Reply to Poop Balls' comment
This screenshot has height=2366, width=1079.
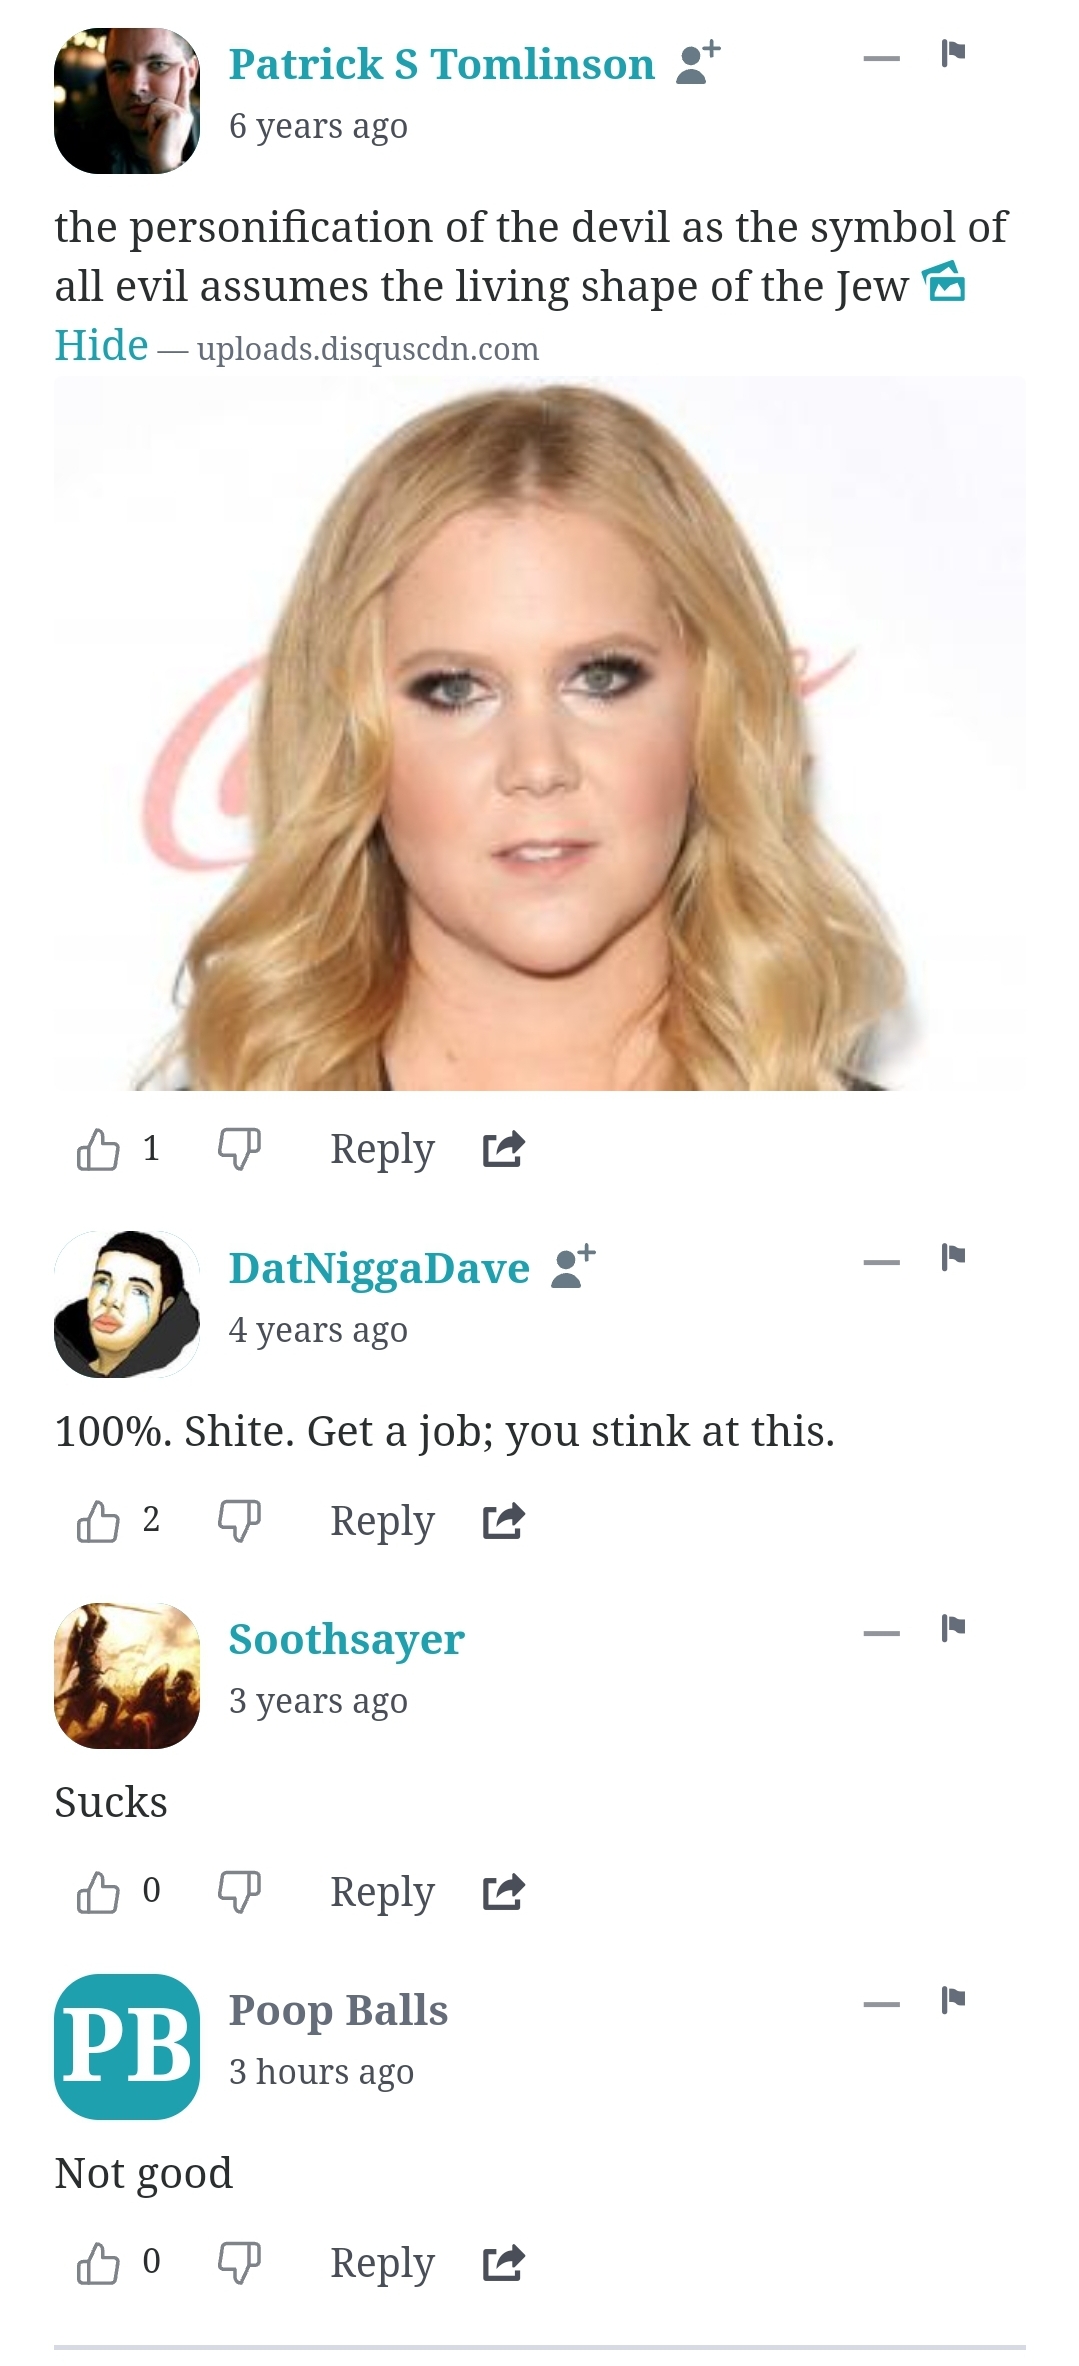click(382, 2263)
